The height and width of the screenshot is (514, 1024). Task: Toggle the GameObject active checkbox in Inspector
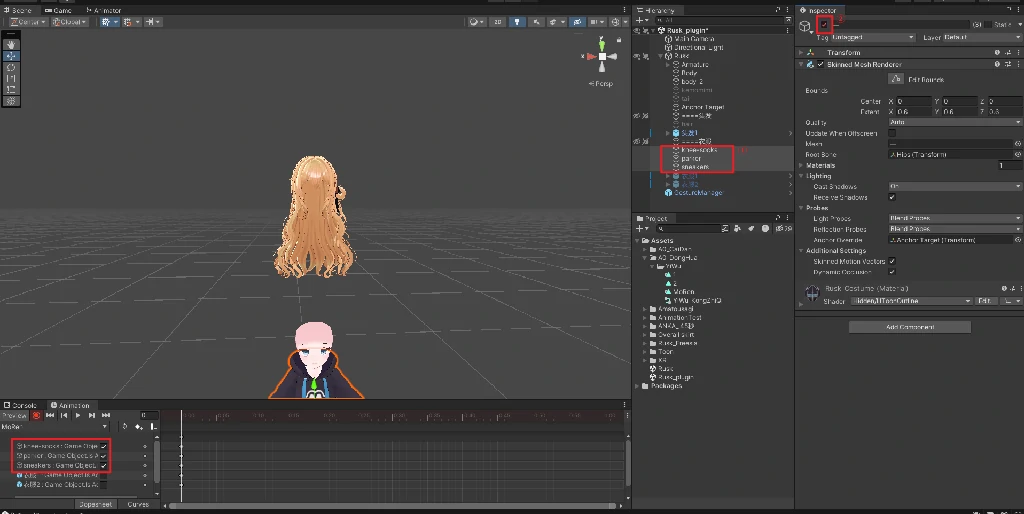pos(824,23)
